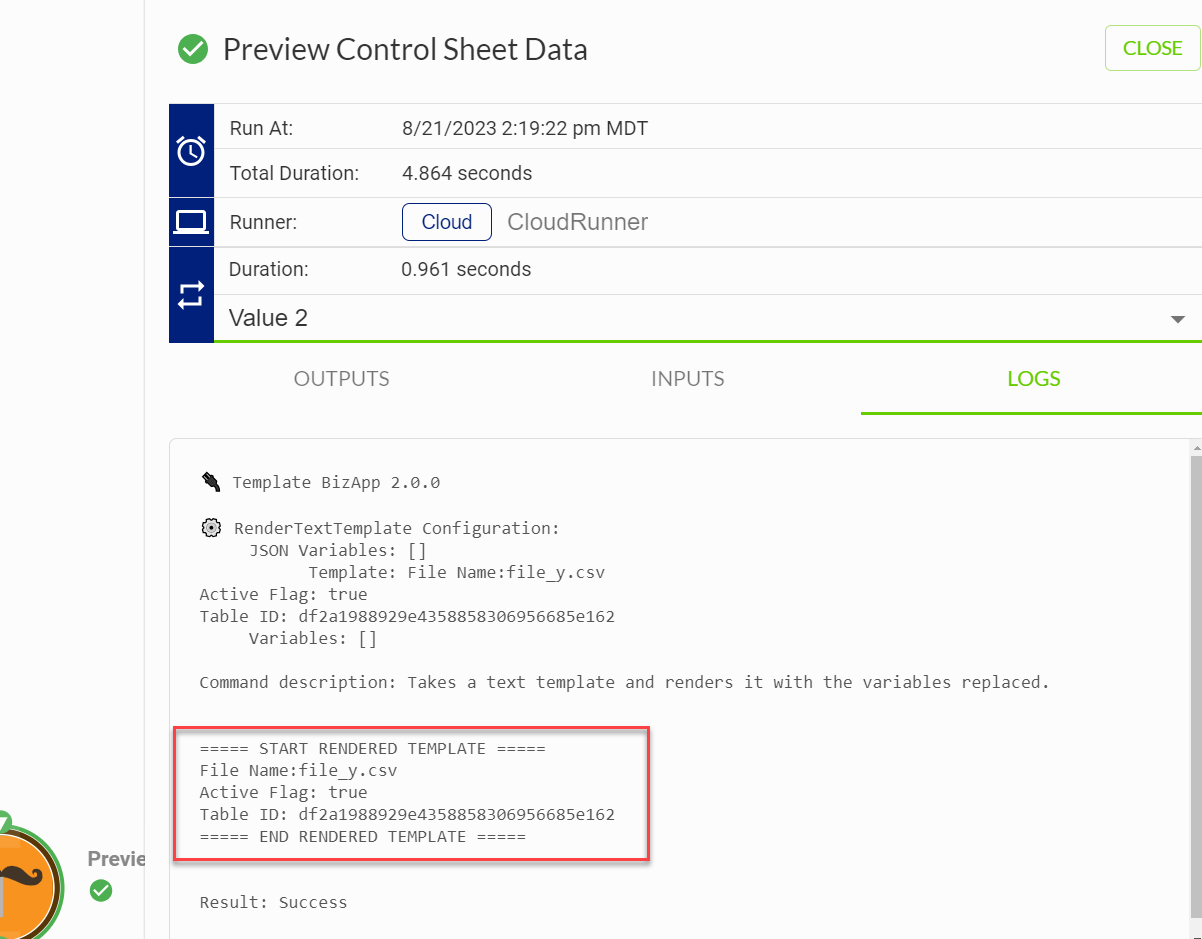Click the Cloud runner badge
The width and height of the screenshot is (1202, 939).
[447, 222]
